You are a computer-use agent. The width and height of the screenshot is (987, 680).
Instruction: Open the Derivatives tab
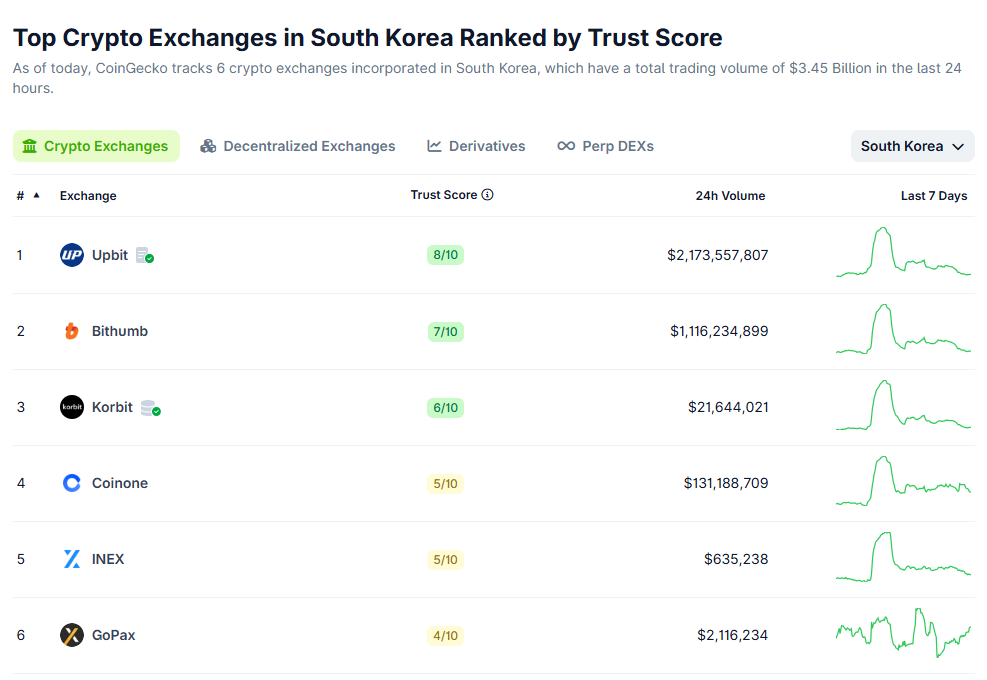point(476,146)
